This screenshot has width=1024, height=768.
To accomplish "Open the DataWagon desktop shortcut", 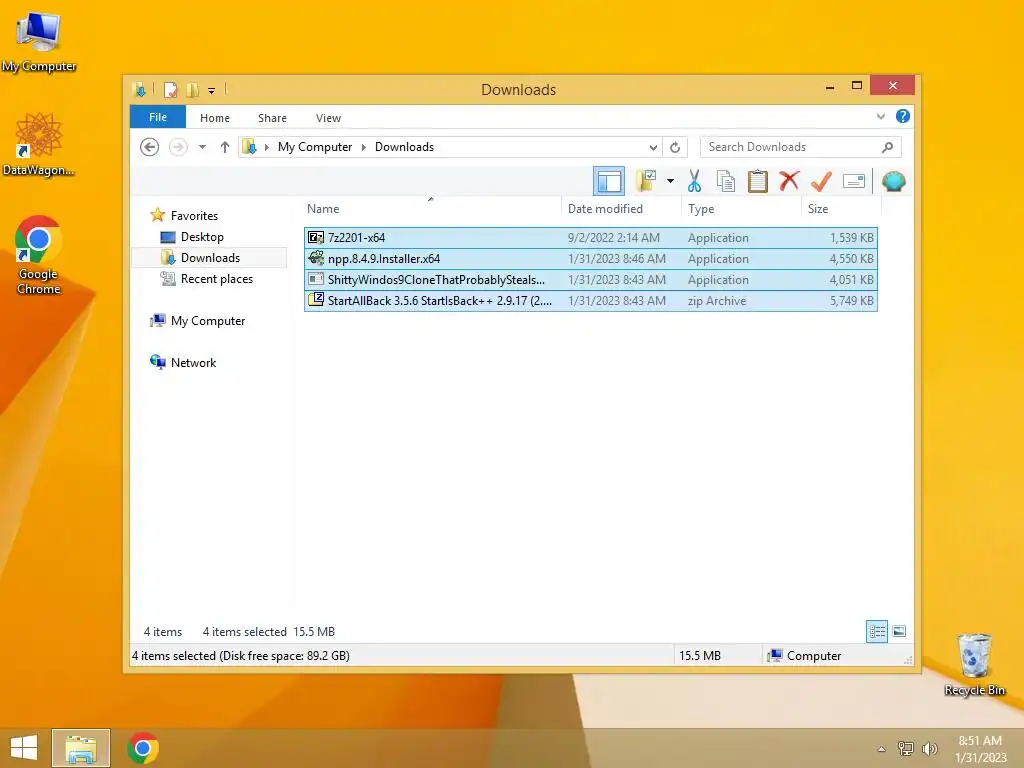I will pyautogui.click(x=39, y=144).
